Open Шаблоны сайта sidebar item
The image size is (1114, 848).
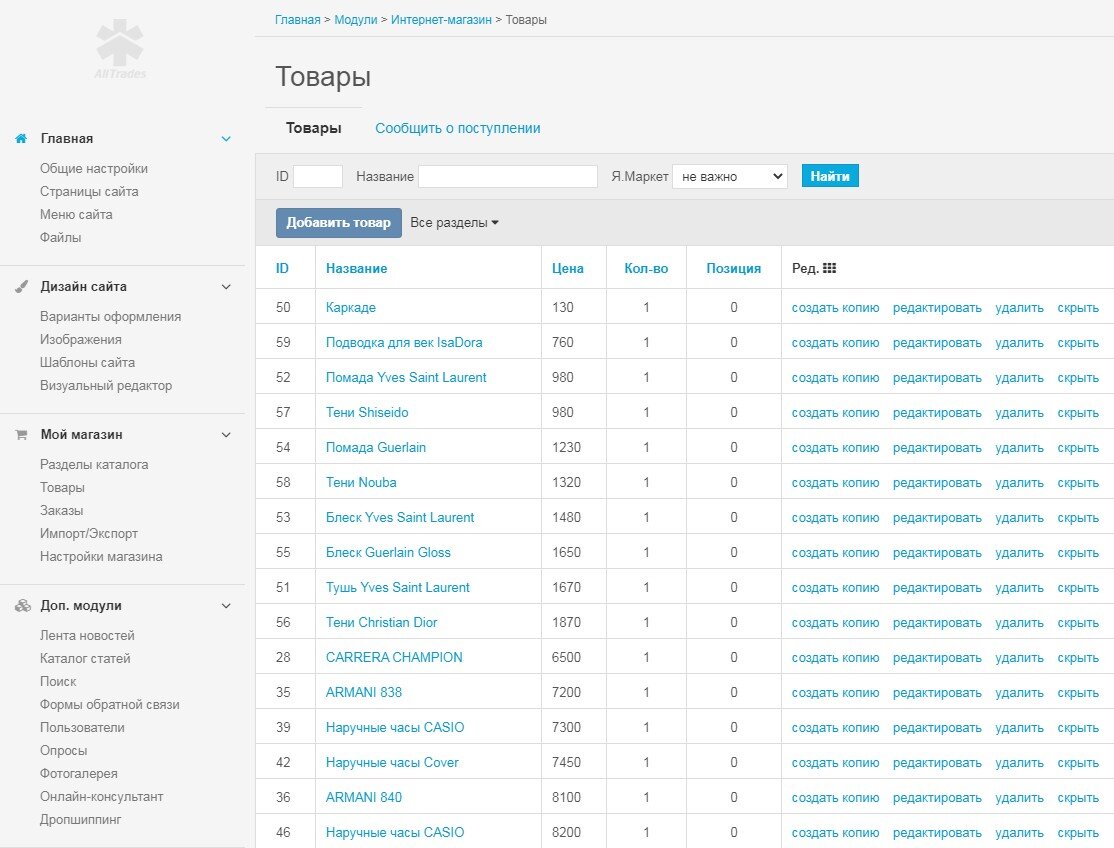(87, 362)
